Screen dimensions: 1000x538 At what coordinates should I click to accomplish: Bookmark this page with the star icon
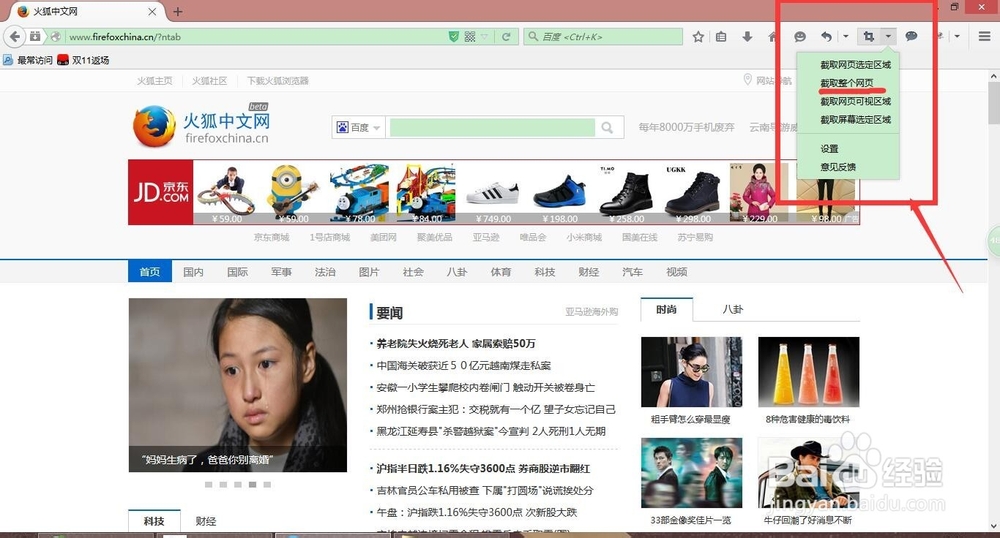[698, 37]
